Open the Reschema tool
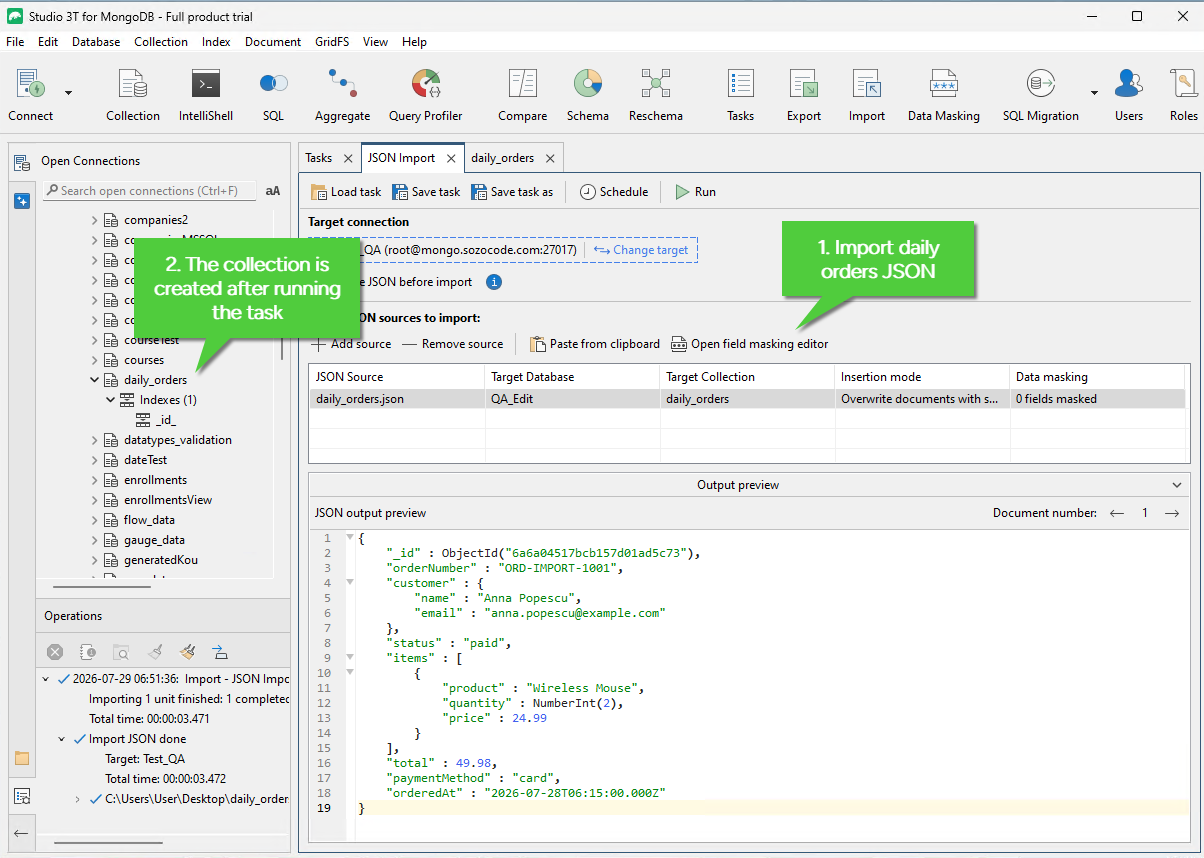The image size is (1204, 858). click(x=656, y=95)
